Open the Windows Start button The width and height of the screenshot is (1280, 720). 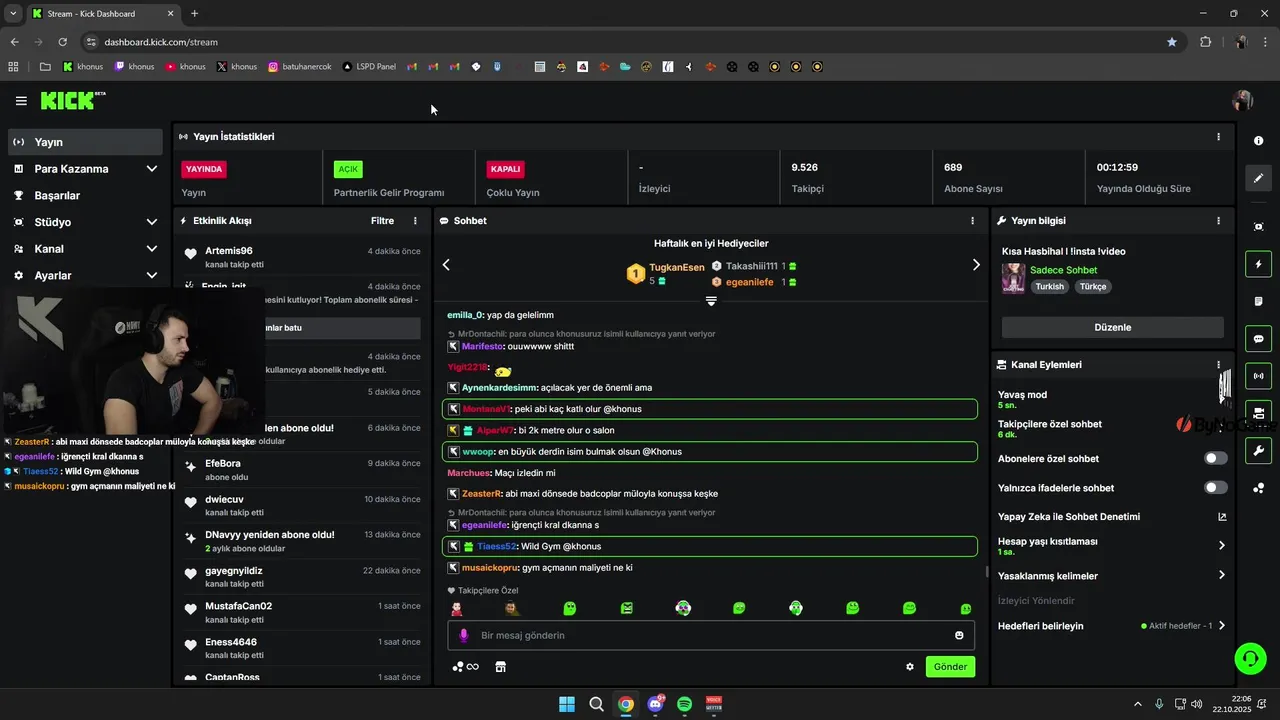coord(567,704)
